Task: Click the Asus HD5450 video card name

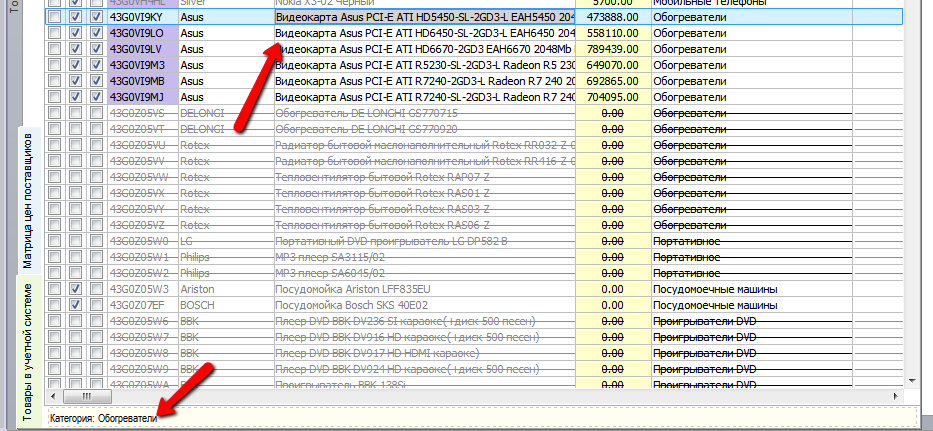Action: [x=425, y=17]
